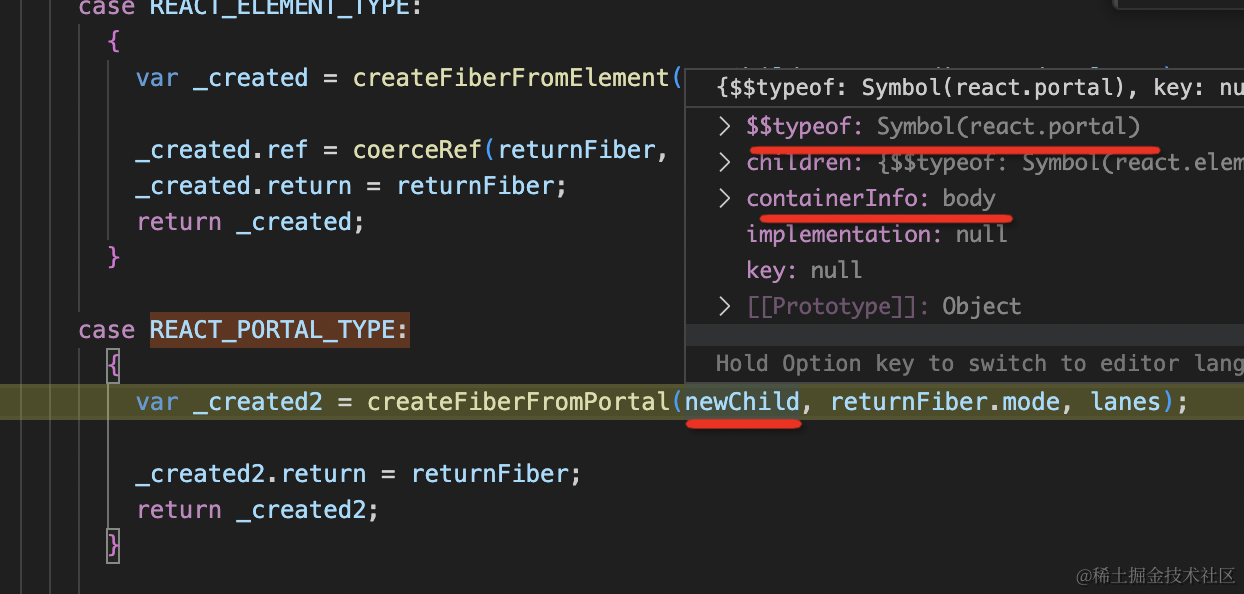This screenshot has height=594, width=1244.
Task: Click the Hold Option key hint text
Action: tap(960, 363)
